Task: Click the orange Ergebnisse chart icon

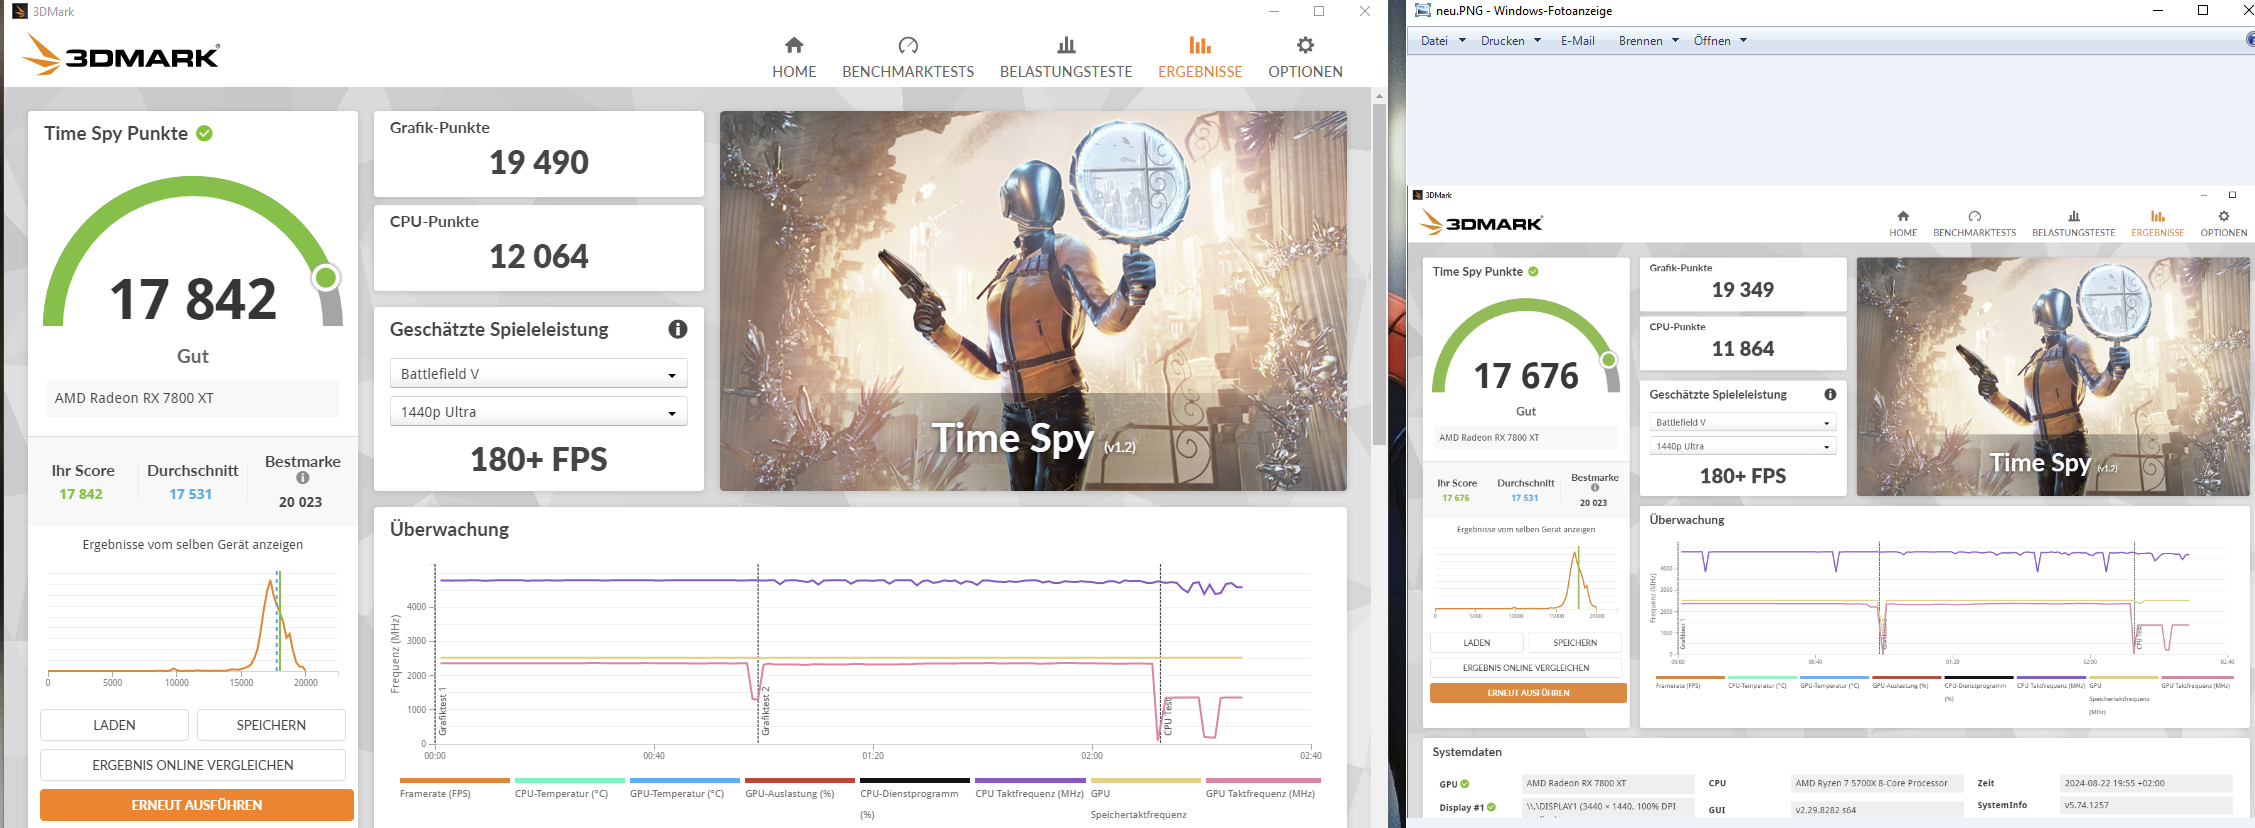Action: click(1200, 45)
